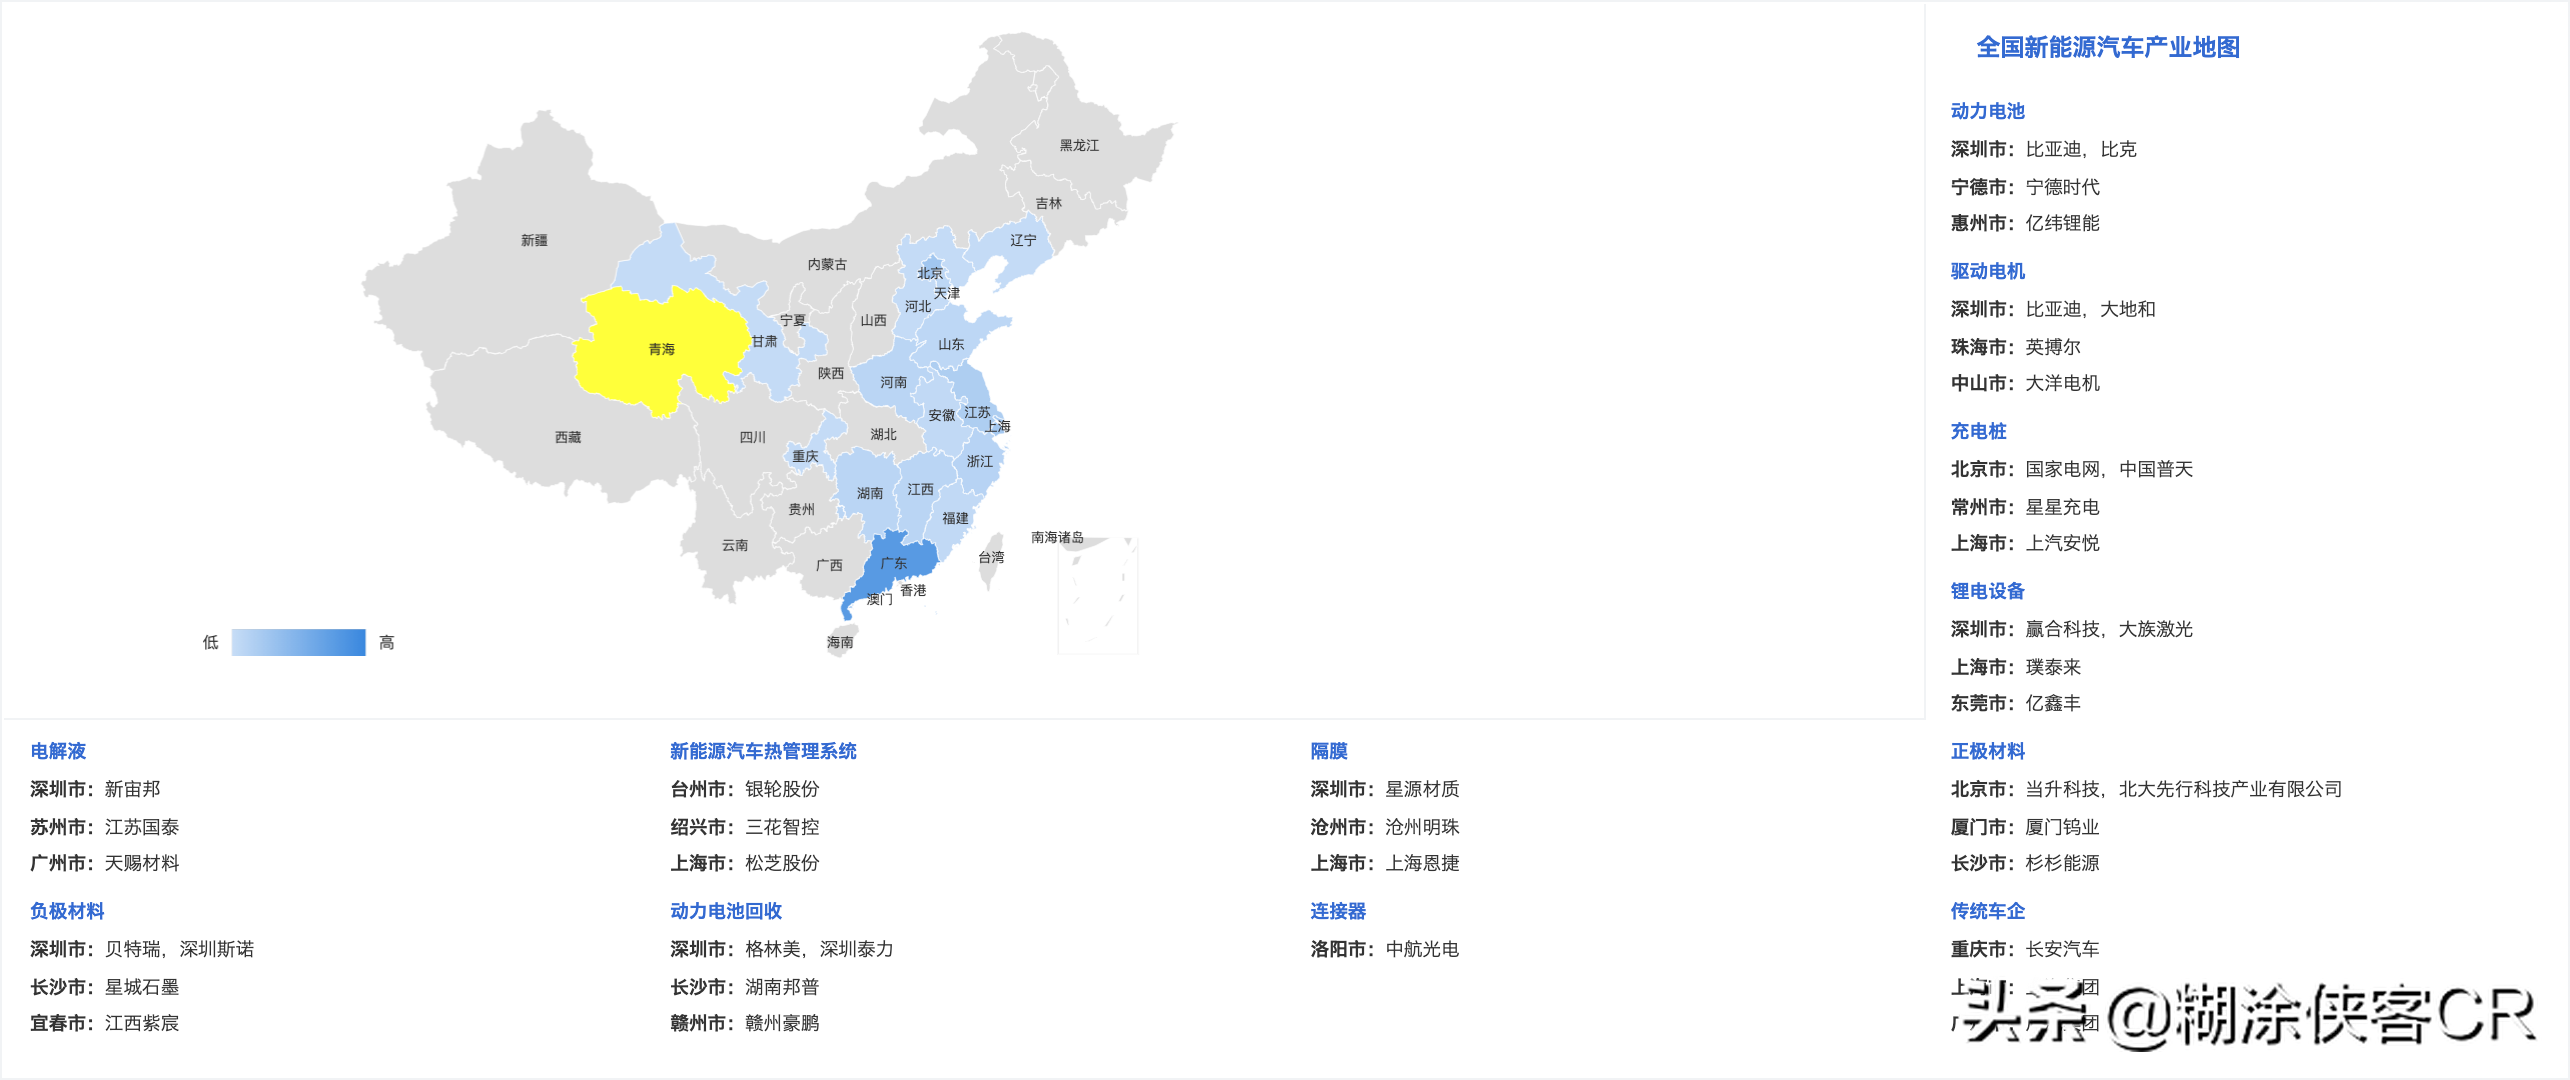The height and width of the screenshot is (1080, 2570).
Task: Open the 充电桩 category heading
Action: [x=1978, y=431]
